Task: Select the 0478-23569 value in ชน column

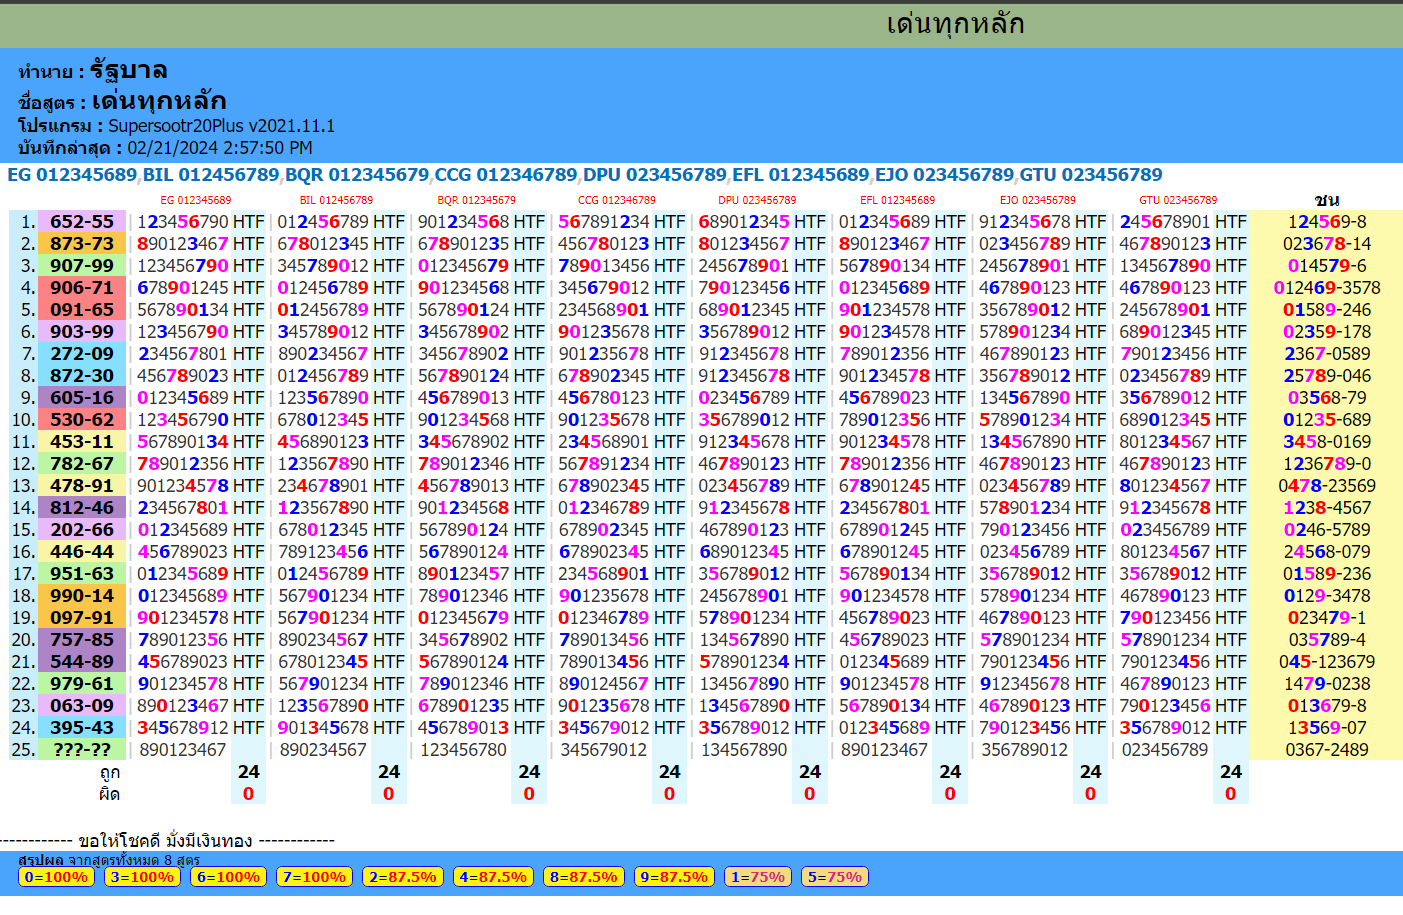Action: coord(1327,486)
